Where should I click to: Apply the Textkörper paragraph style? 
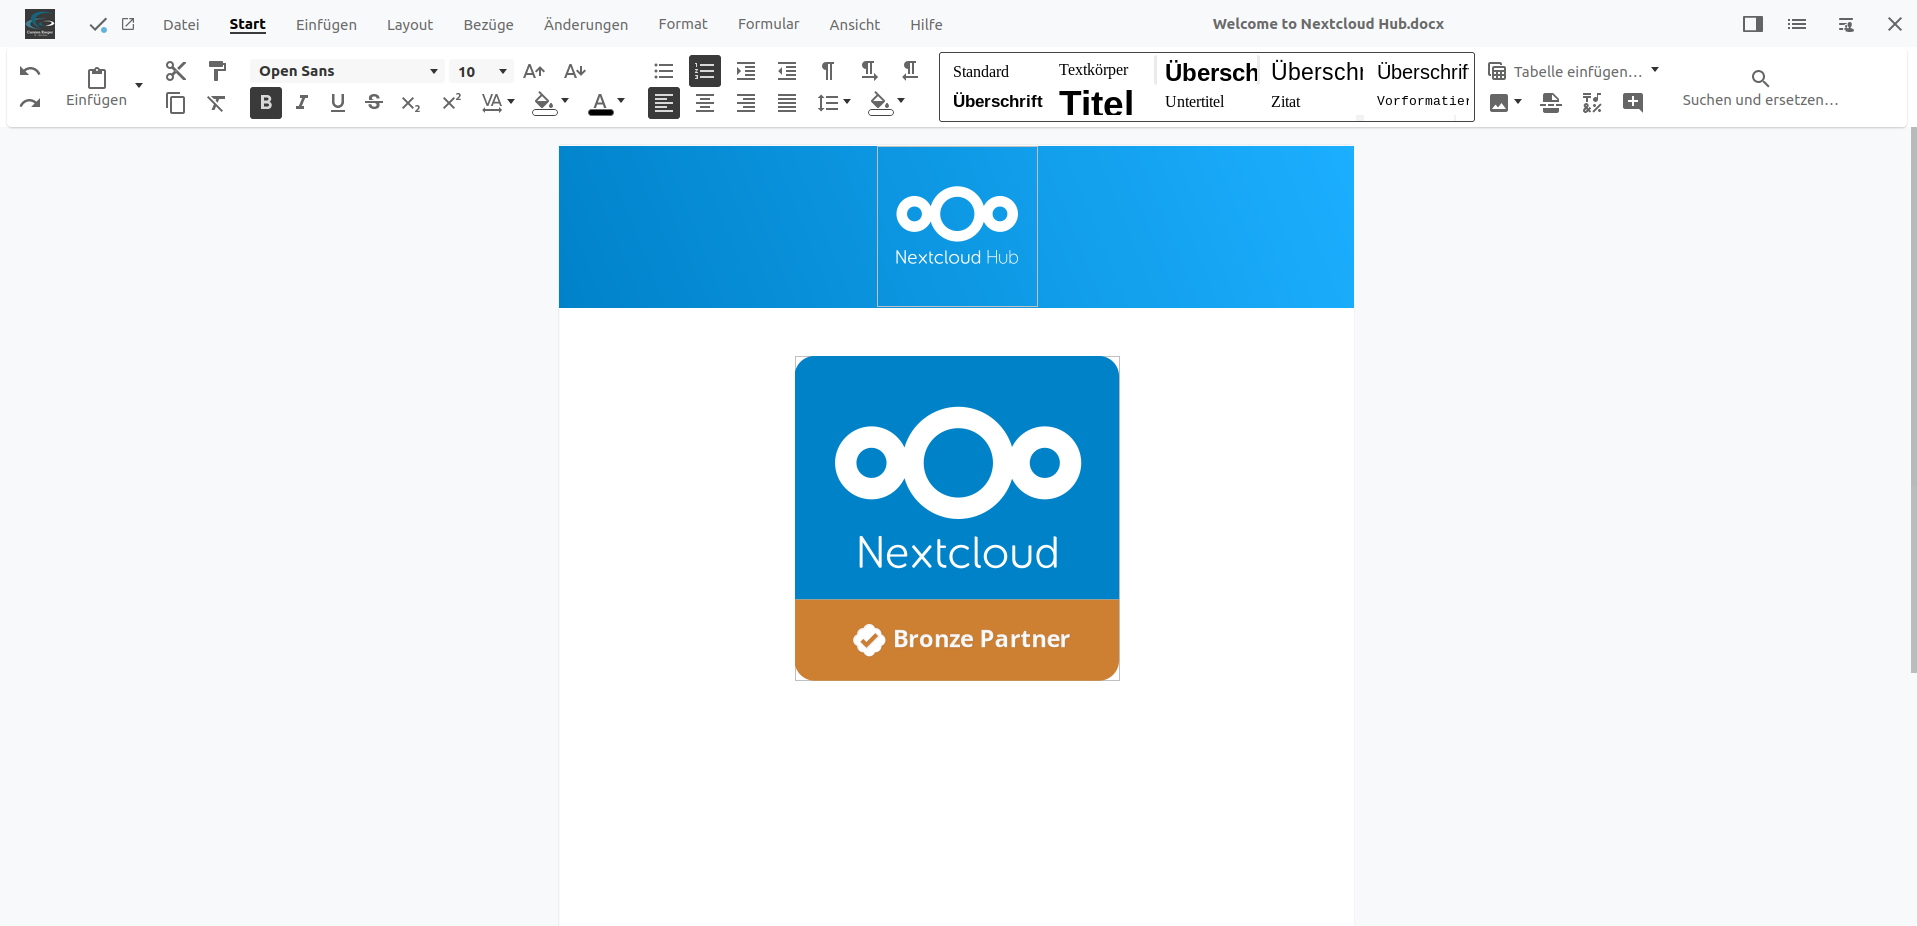coord(1093,70)
